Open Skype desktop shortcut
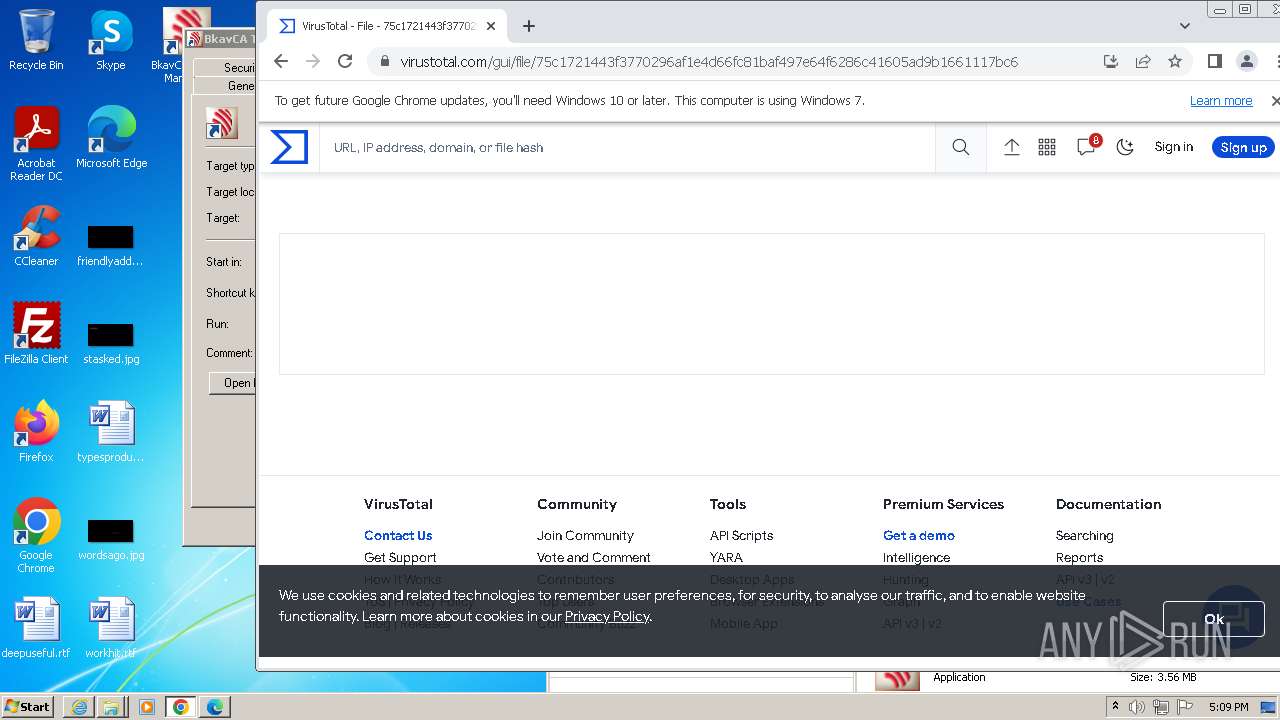 pos(111,40)
